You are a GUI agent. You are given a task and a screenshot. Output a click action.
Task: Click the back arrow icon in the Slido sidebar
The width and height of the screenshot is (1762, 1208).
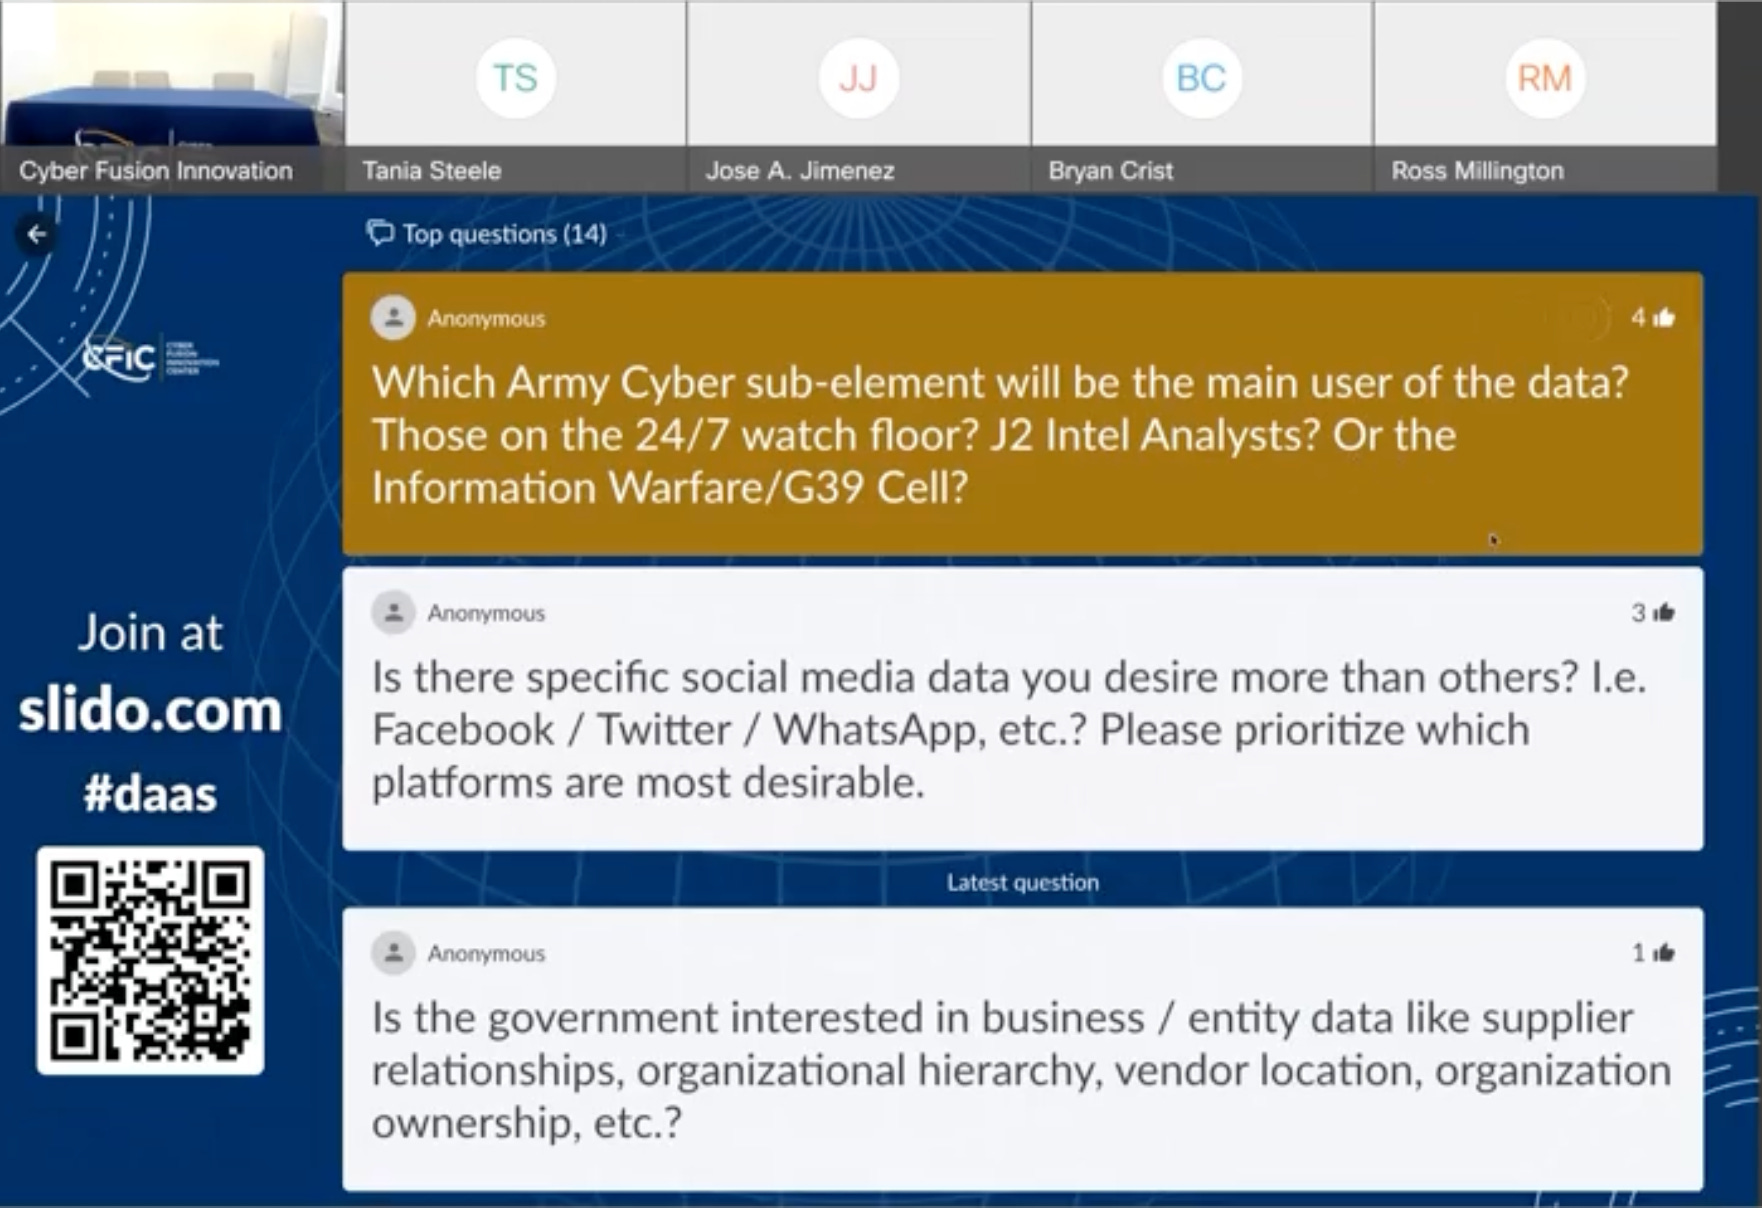tap(37, 234)
